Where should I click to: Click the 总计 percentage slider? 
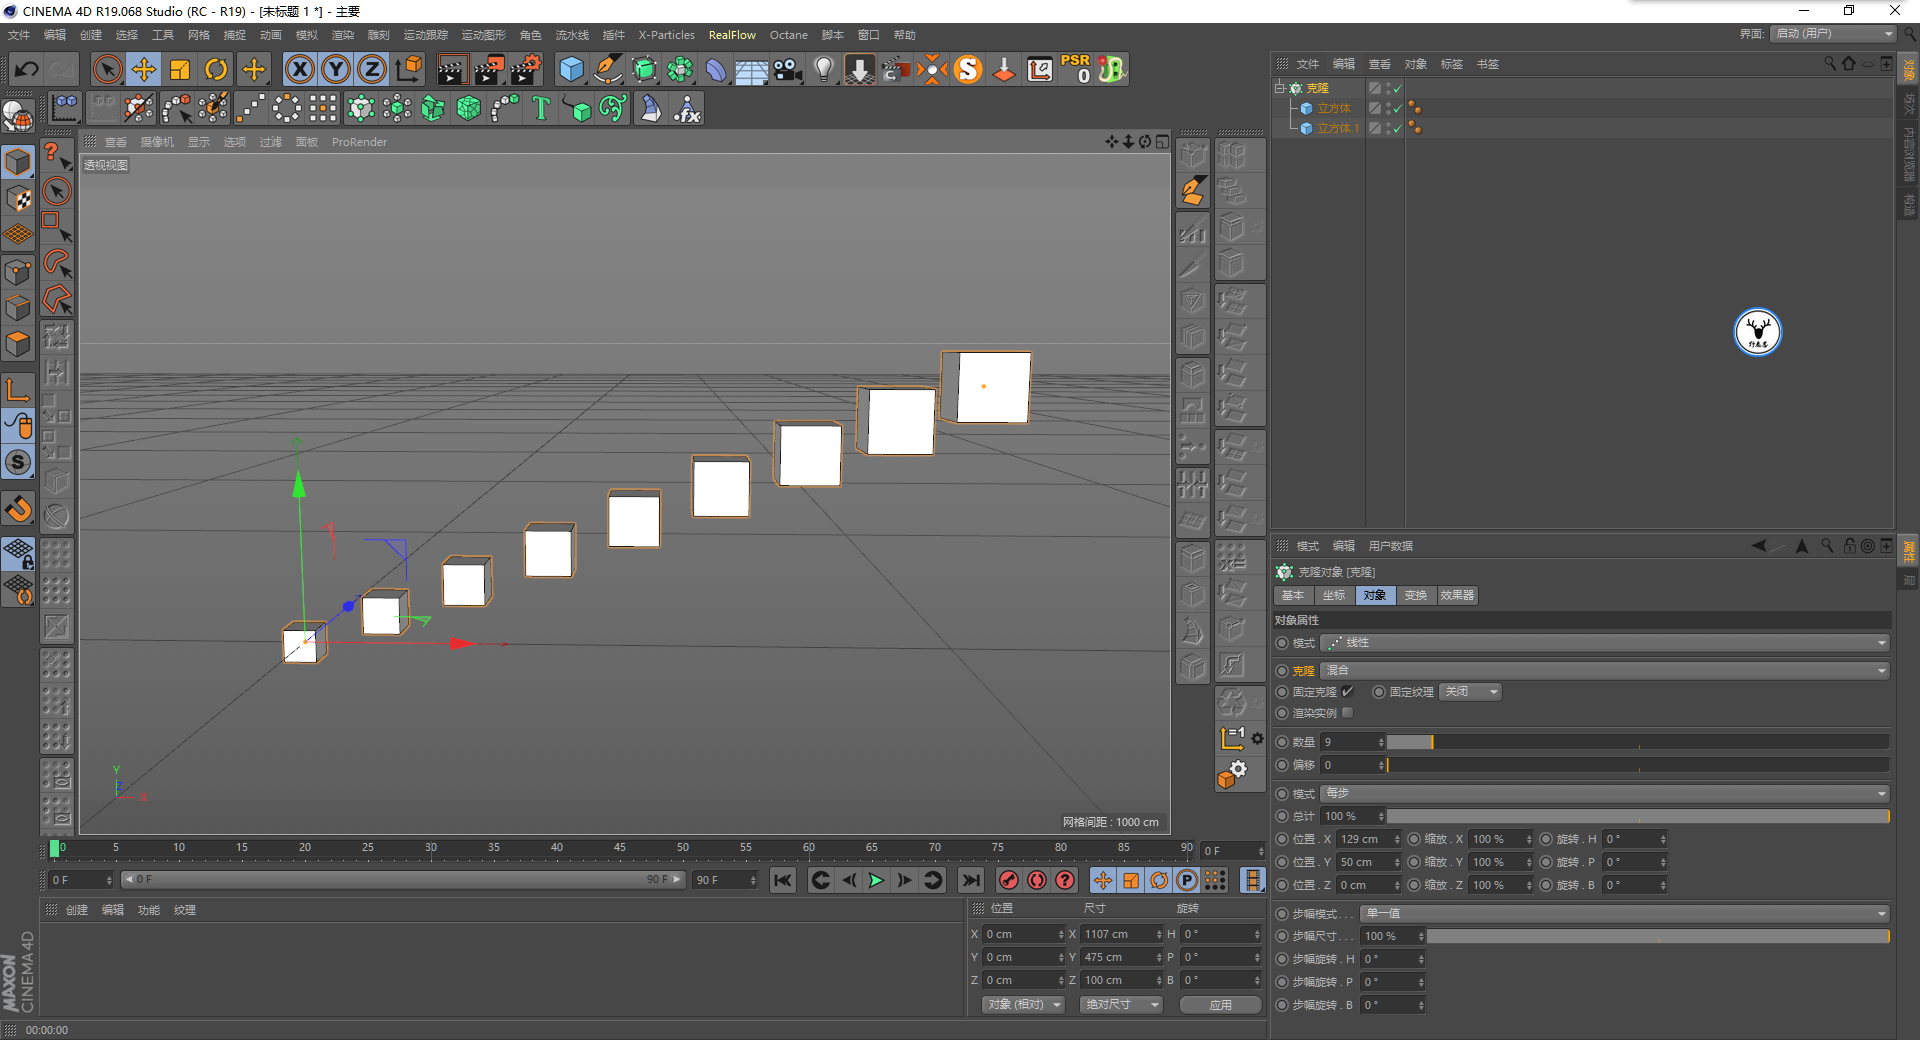(x=1637, y=816)
